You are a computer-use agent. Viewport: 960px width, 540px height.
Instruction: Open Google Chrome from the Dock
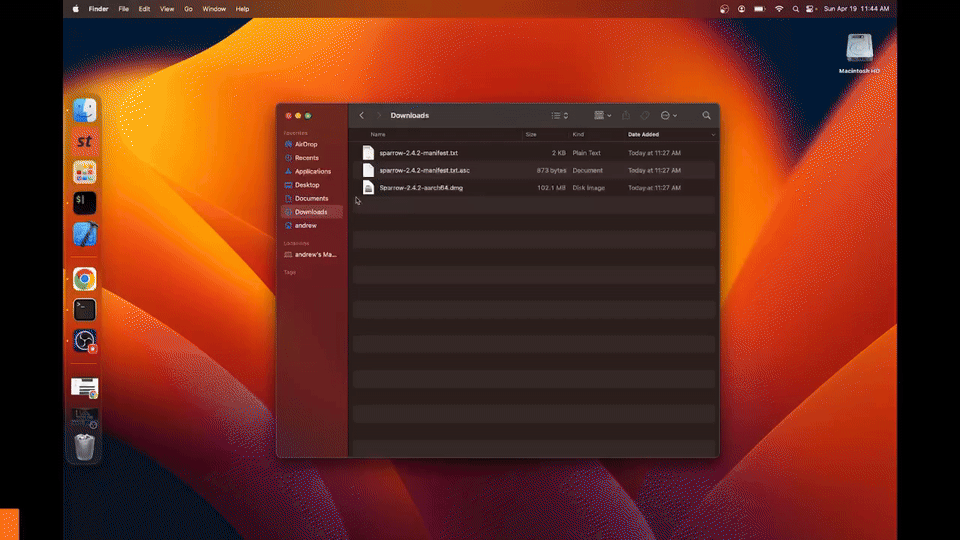click(85, 280)
